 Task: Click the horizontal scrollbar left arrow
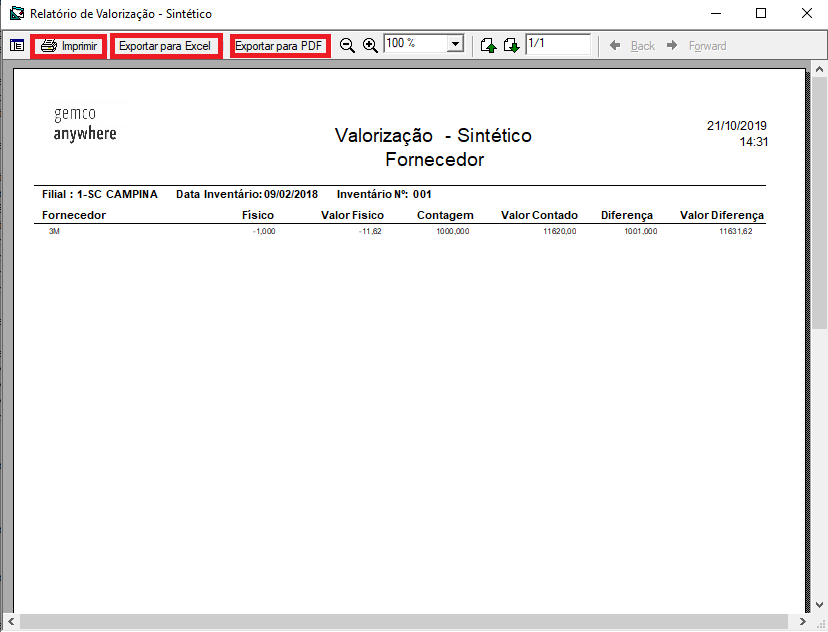11,621
